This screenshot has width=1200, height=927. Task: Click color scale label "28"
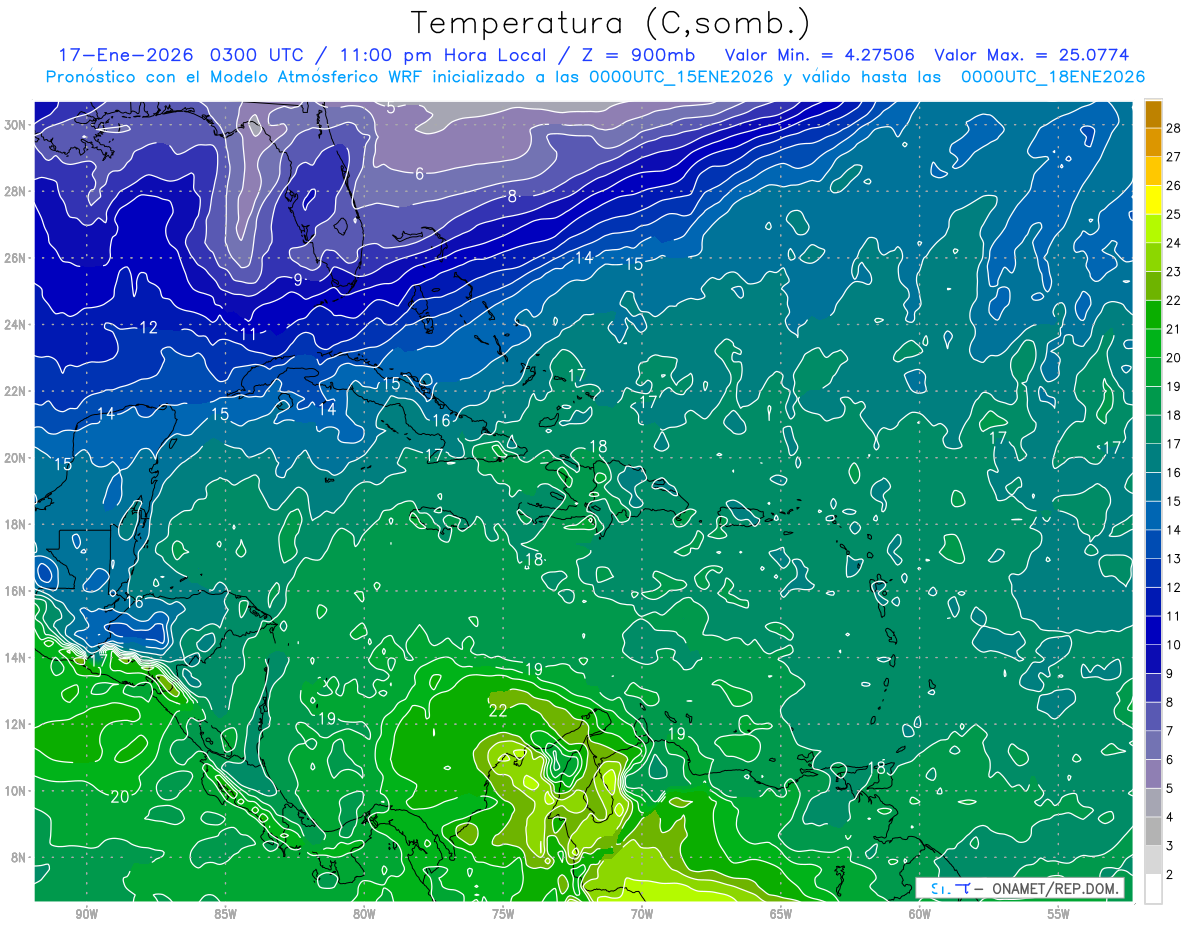1174,127
